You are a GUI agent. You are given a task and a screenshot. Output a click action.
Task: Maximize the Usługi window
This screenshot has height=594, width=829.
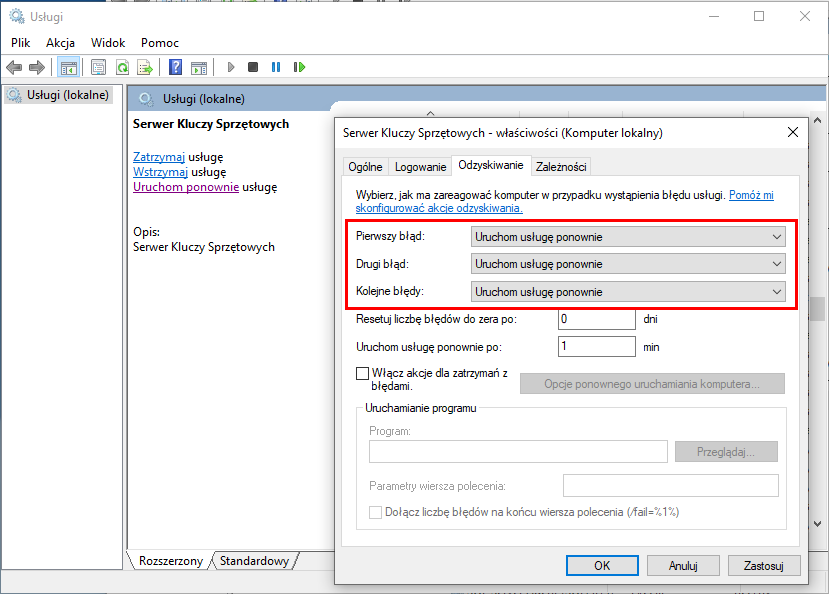click(x=759, y=16)
